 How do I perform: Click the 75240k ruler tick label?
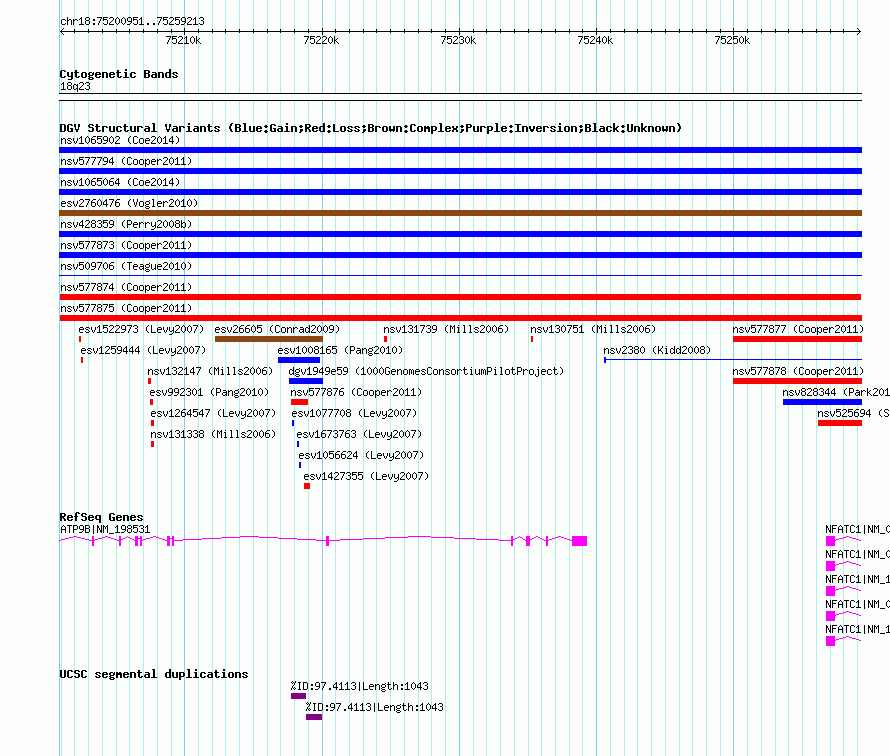595,40
